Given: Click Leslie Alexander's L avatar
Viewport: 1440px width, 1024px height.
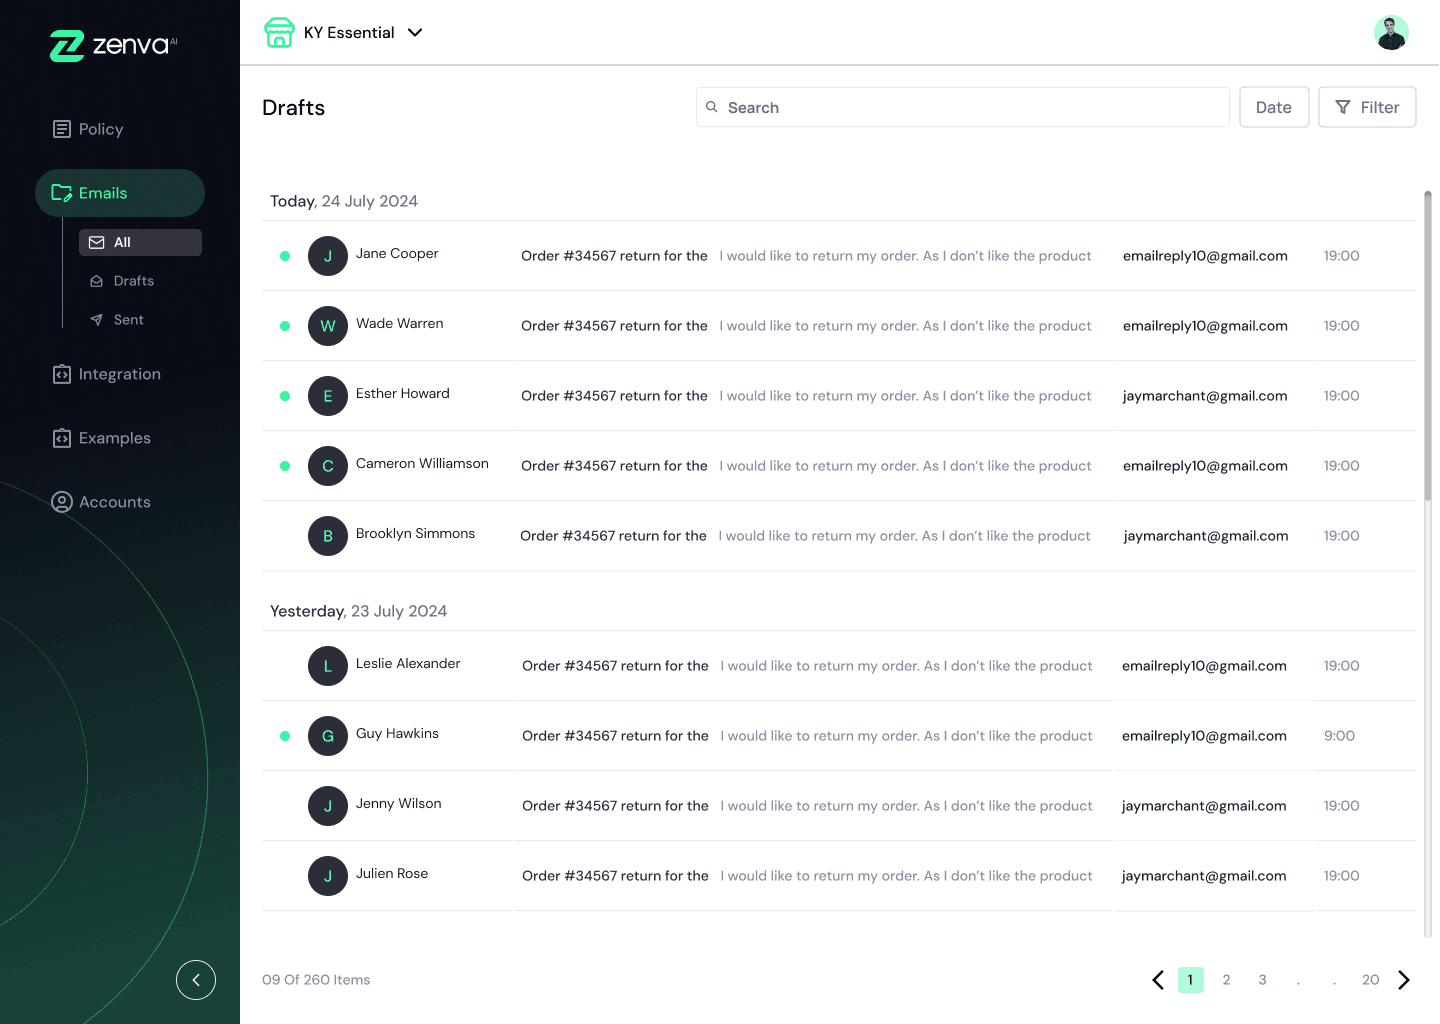Looking at the screenshot, I should pyautogui.click(x=328, y=666).
